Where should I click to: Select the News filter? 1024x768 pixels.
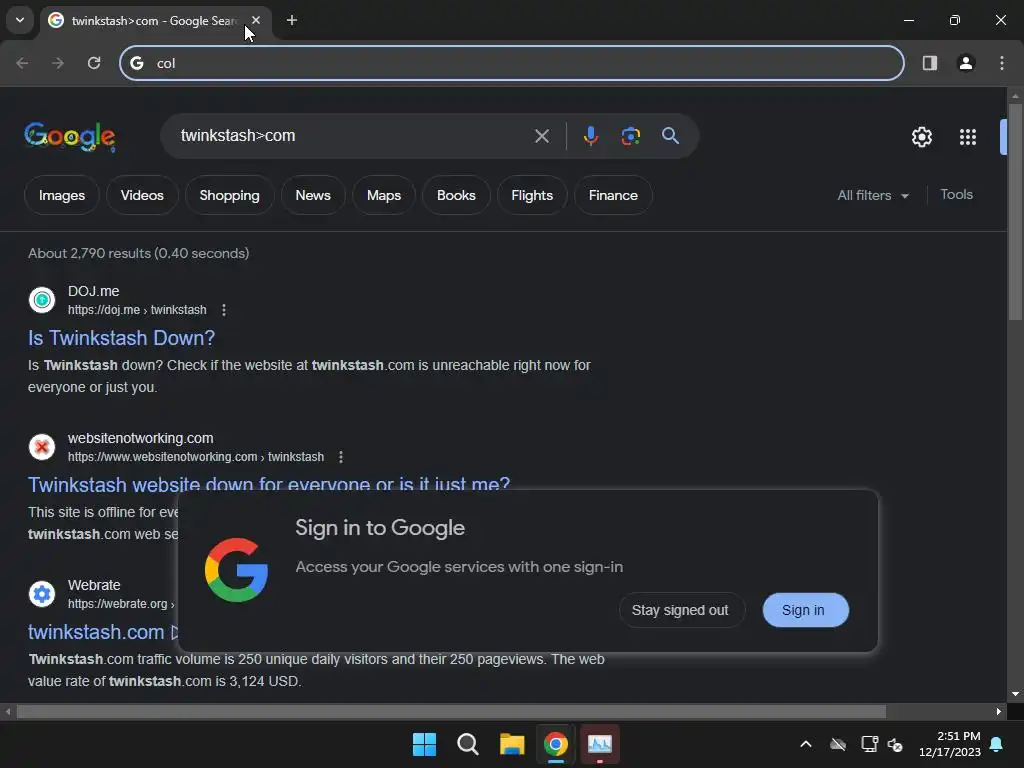[x=313, y=195]
